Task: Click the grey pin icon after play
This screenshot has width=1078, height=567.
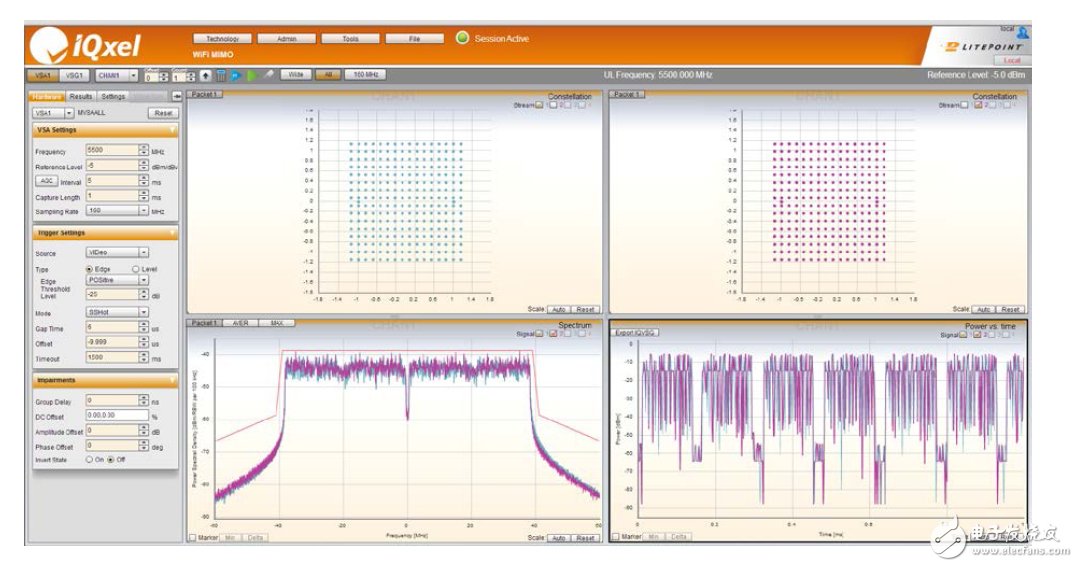Action: pyautogui.click(x=267, y=75)
